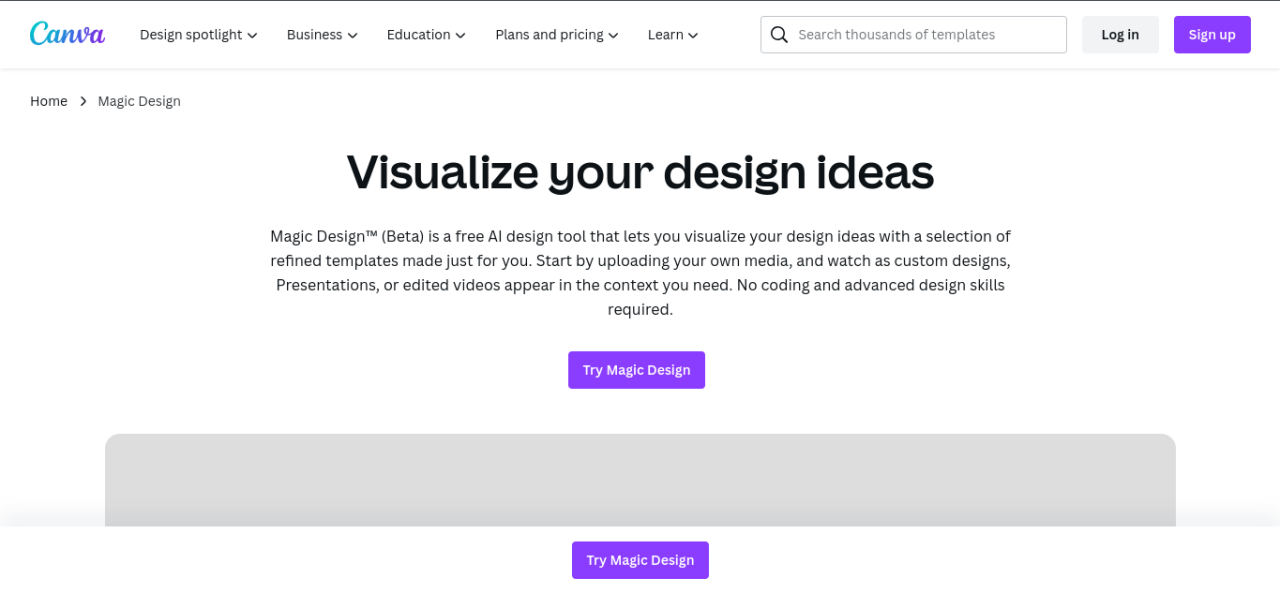Open the Design spotlight menu

click(198, 35)
